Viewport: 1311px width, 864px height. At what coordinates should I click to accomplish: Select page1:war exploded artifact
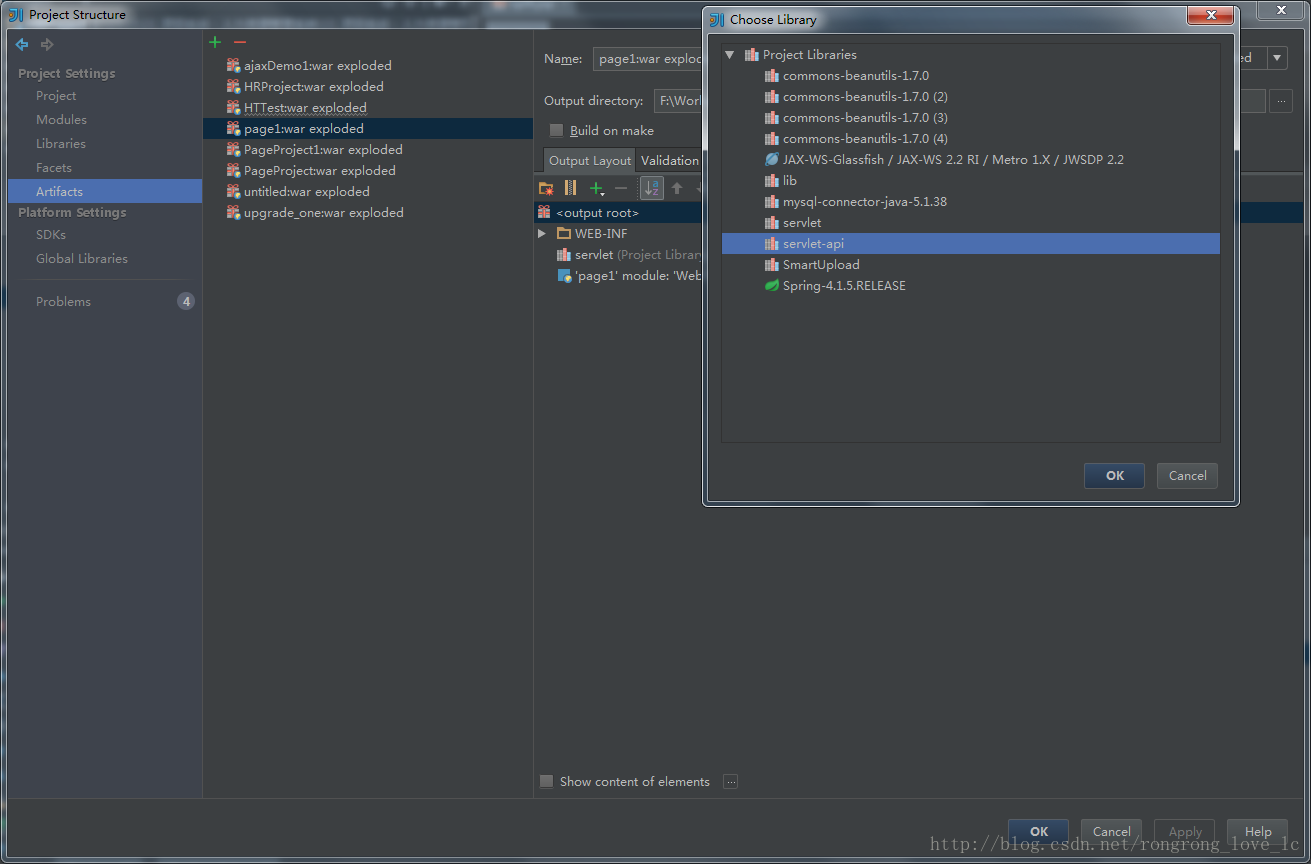368,128
